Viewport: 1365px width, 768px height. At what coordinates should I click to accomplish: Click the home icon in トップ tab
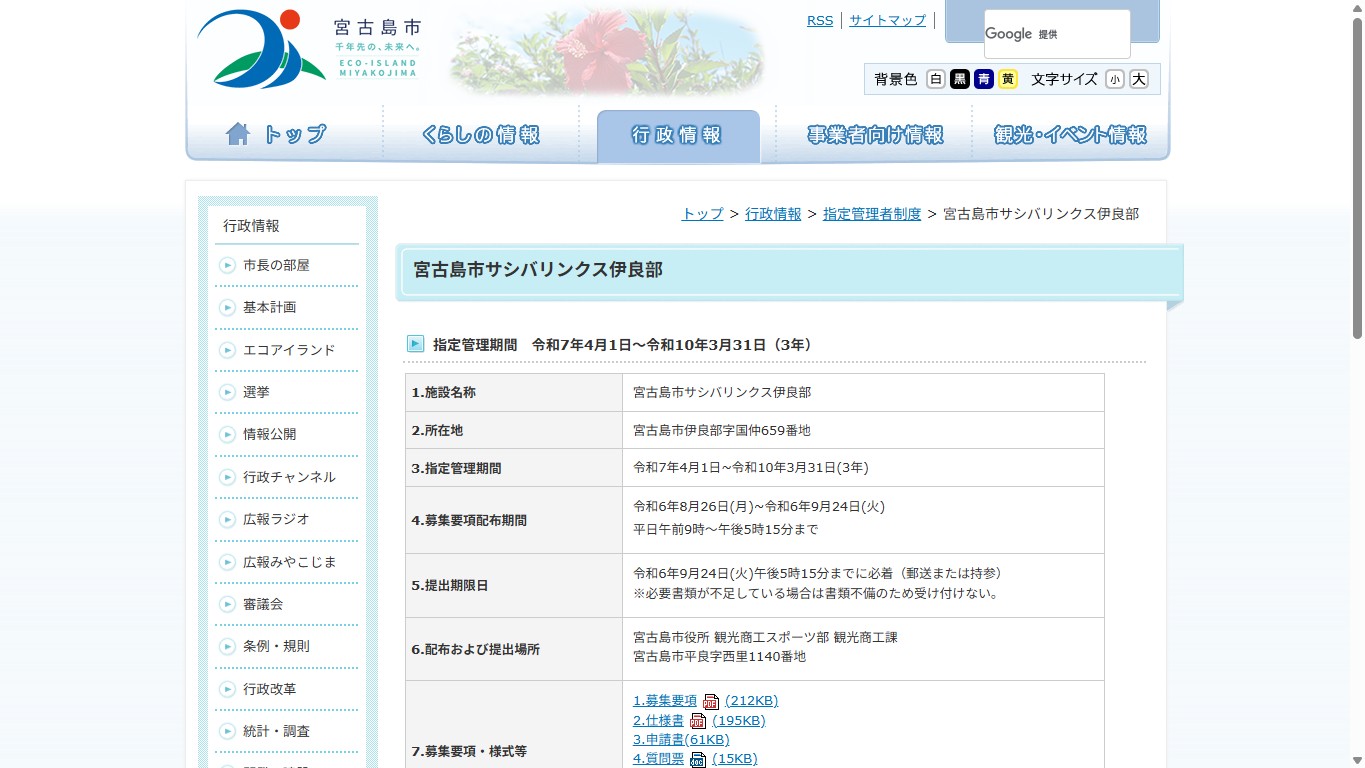(238, 134)
